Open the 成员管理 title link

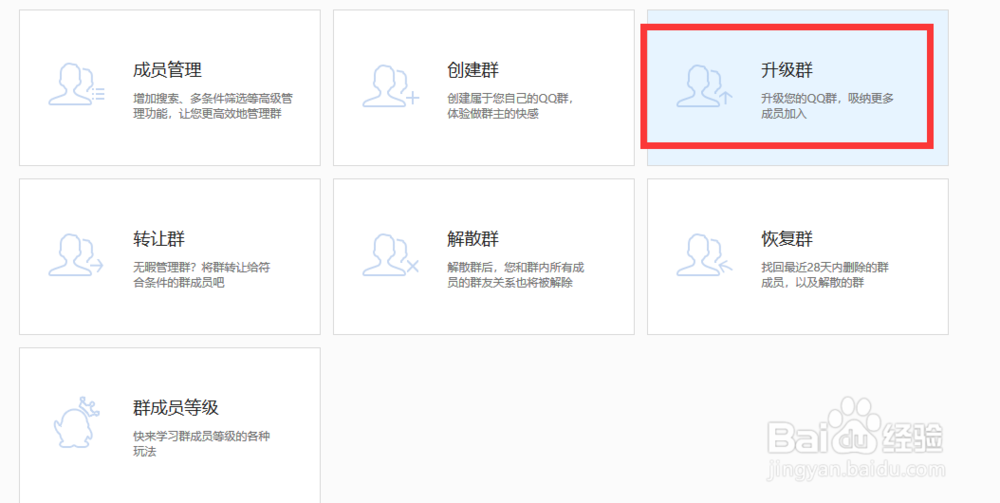[x=167, y=70]
